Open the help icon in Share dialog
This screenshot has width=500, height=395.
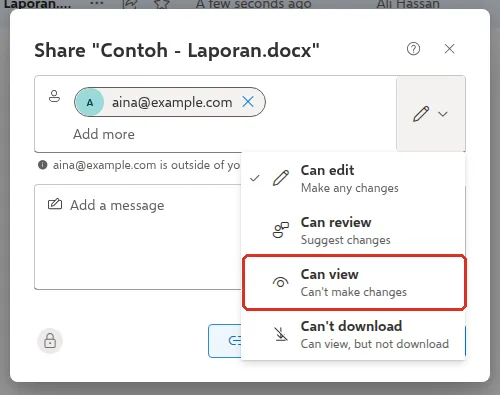413,49
